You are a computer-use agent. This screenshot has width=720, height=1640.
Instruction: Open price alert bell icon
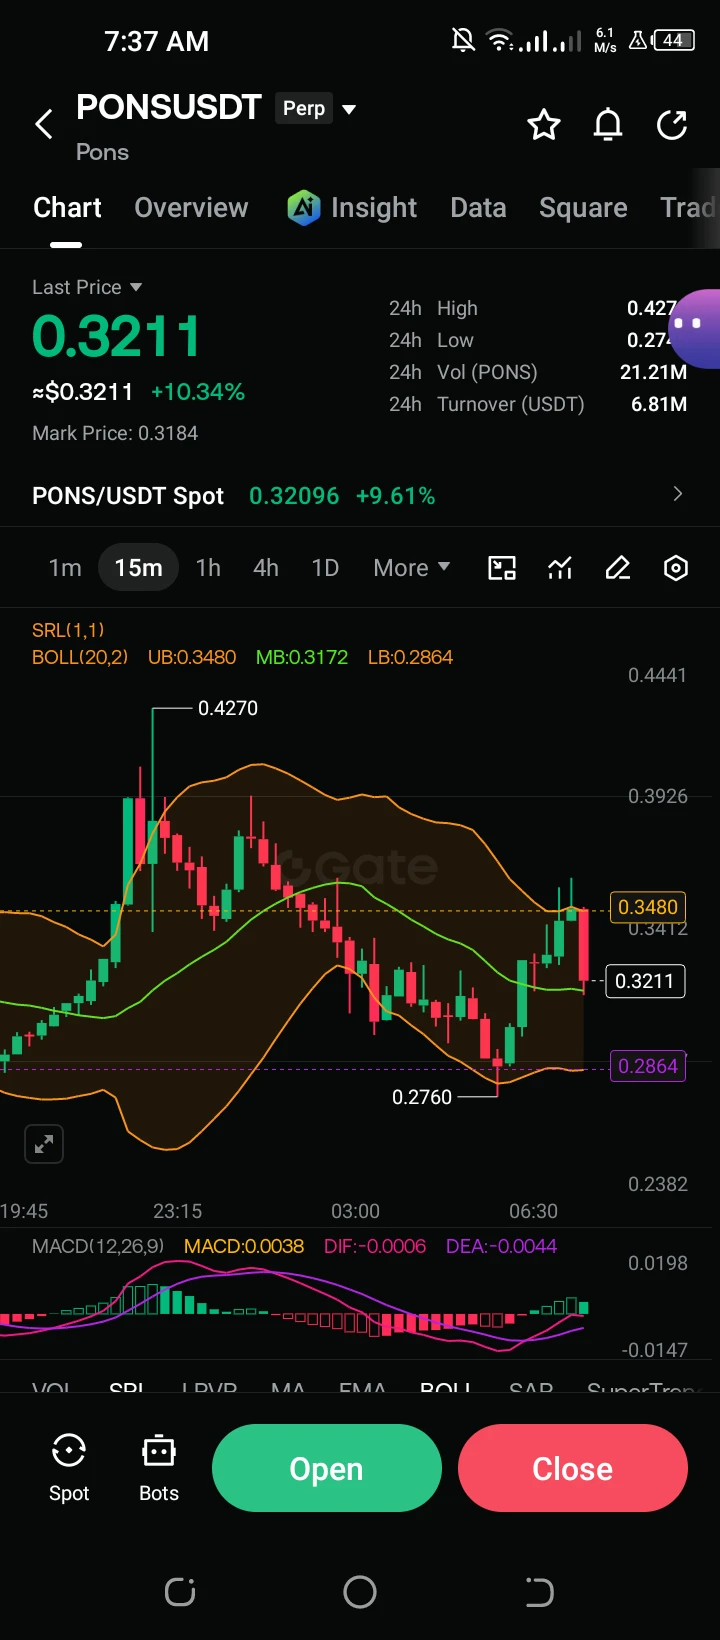pyautogui.click(x=608, y=125)
